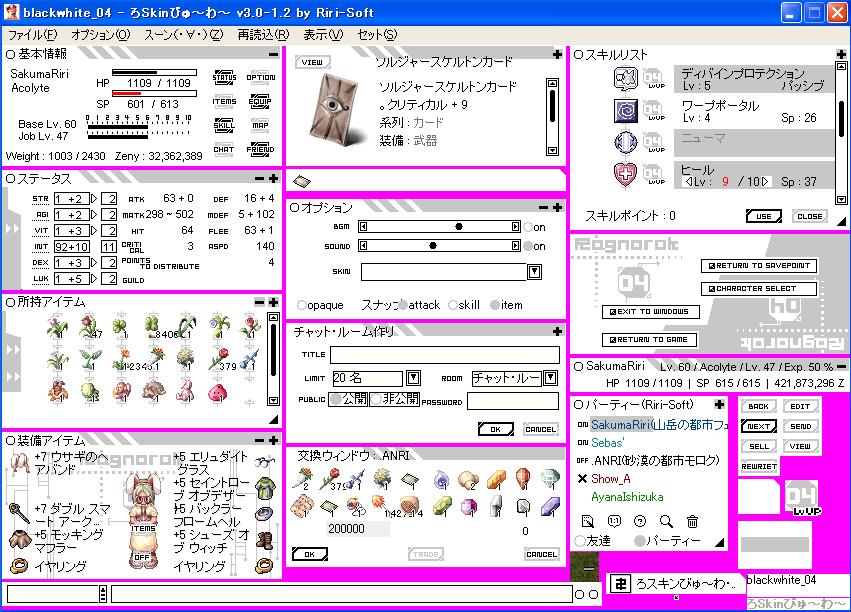Open the ズーン(・∀・)(Z) menu

(x=183, y=35)
